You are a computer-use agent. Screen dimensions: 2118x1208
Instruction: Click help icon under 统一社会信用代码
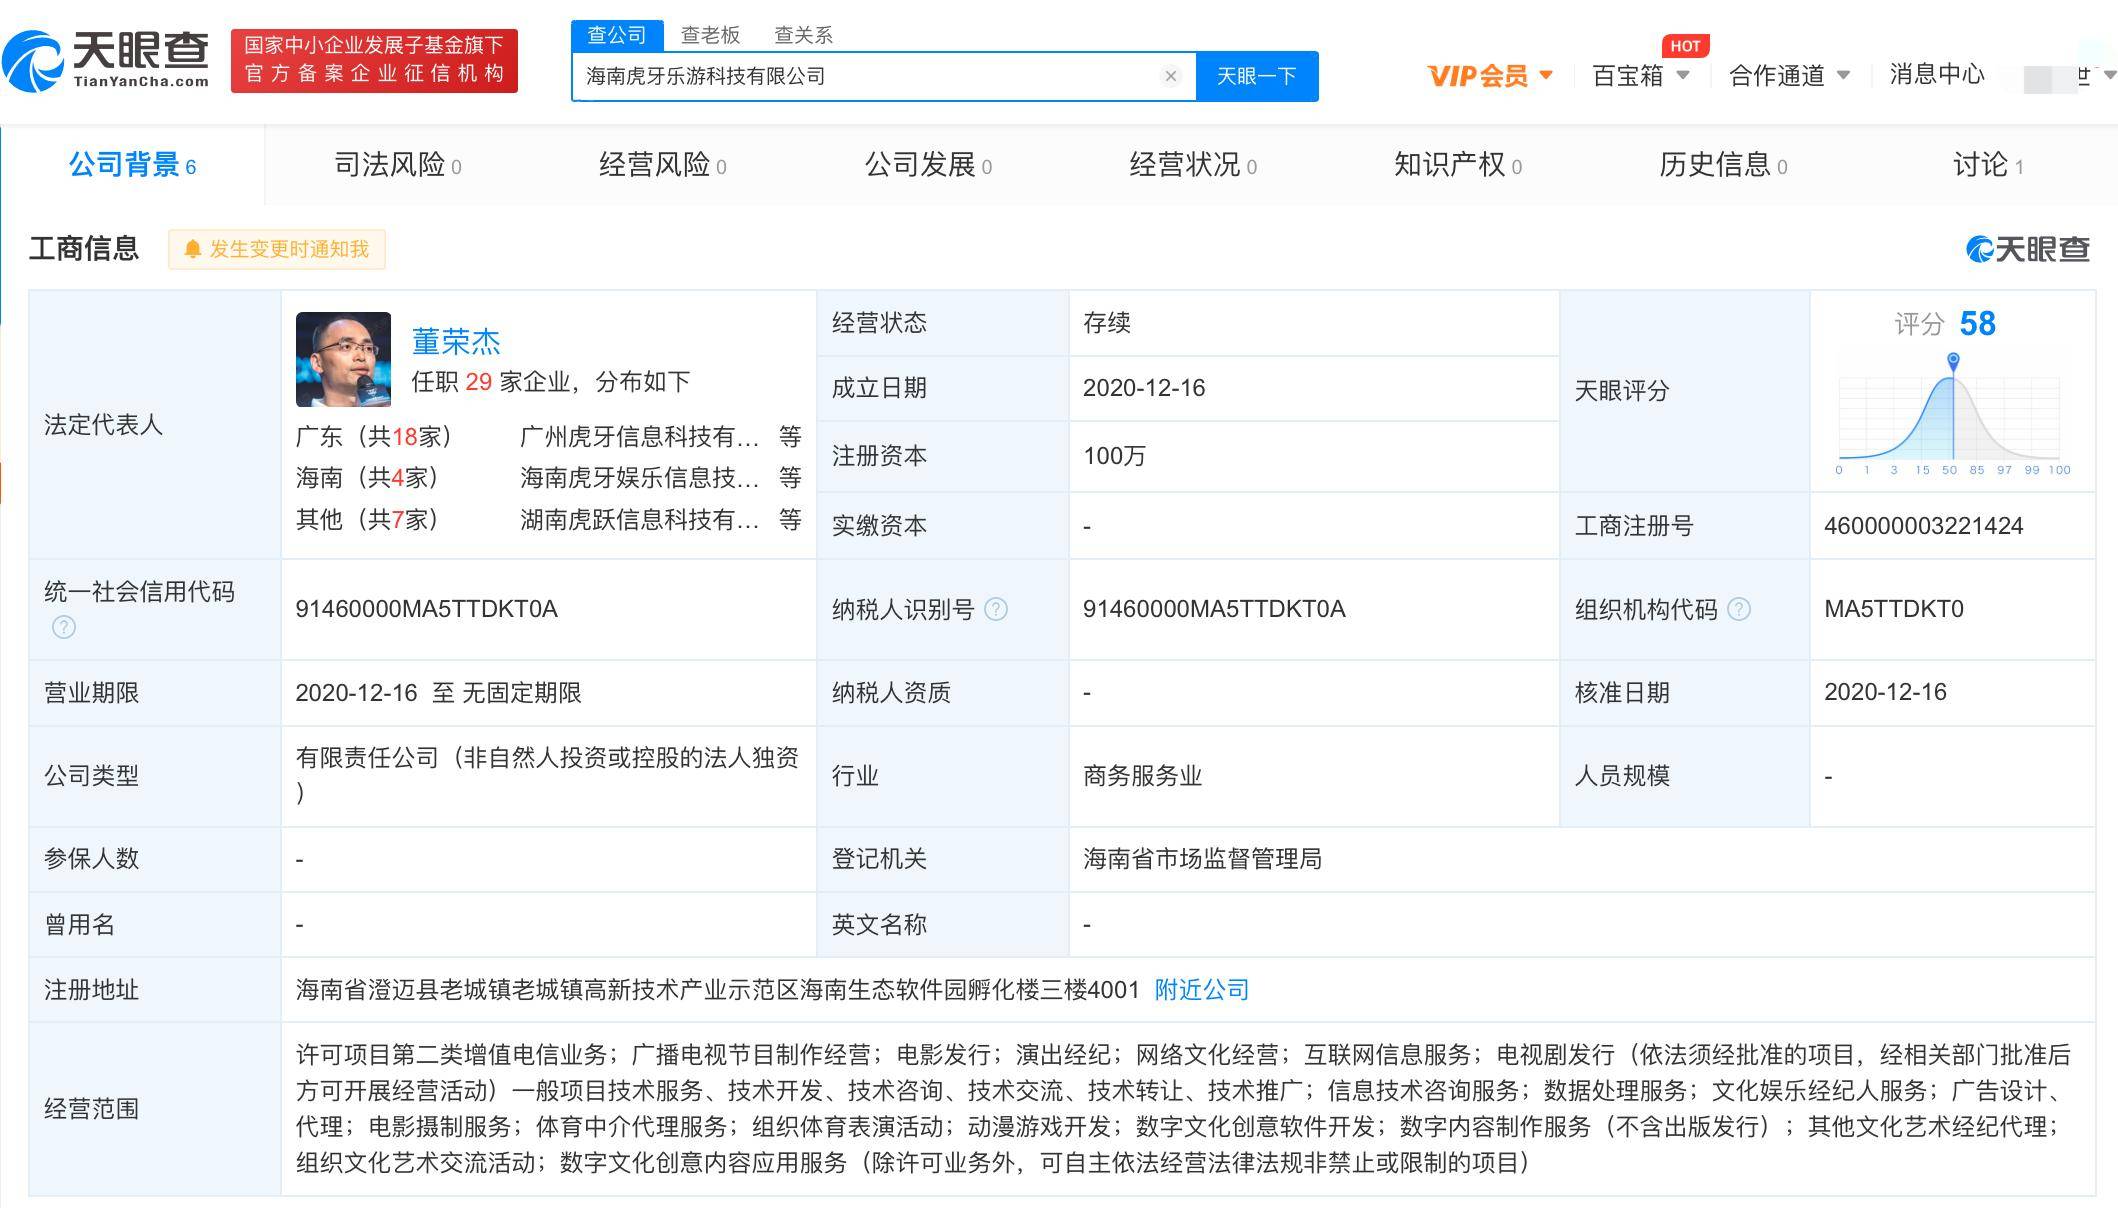pos(64,627)
